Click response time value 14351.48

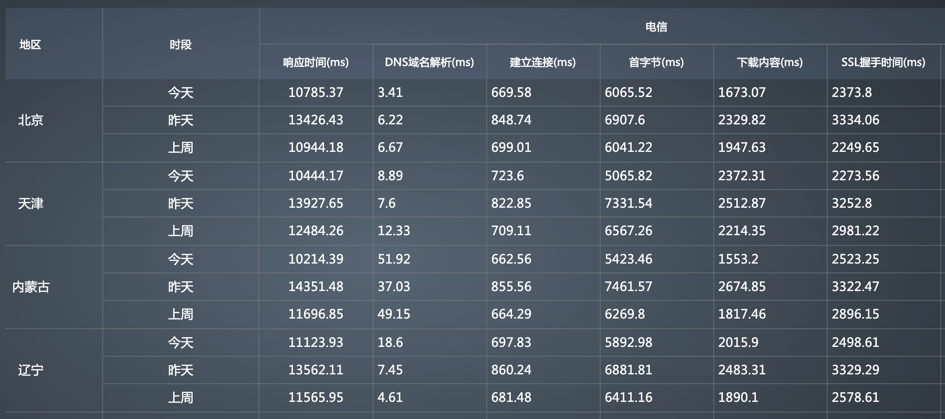pos(316,286)
